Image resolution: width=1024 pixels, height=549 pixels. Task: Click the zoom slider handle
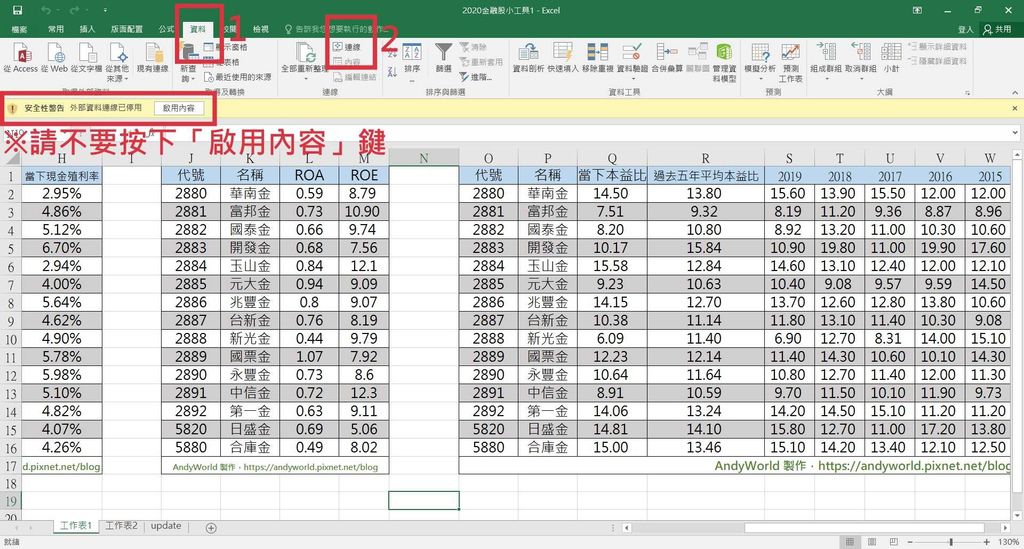pos(951,542)
